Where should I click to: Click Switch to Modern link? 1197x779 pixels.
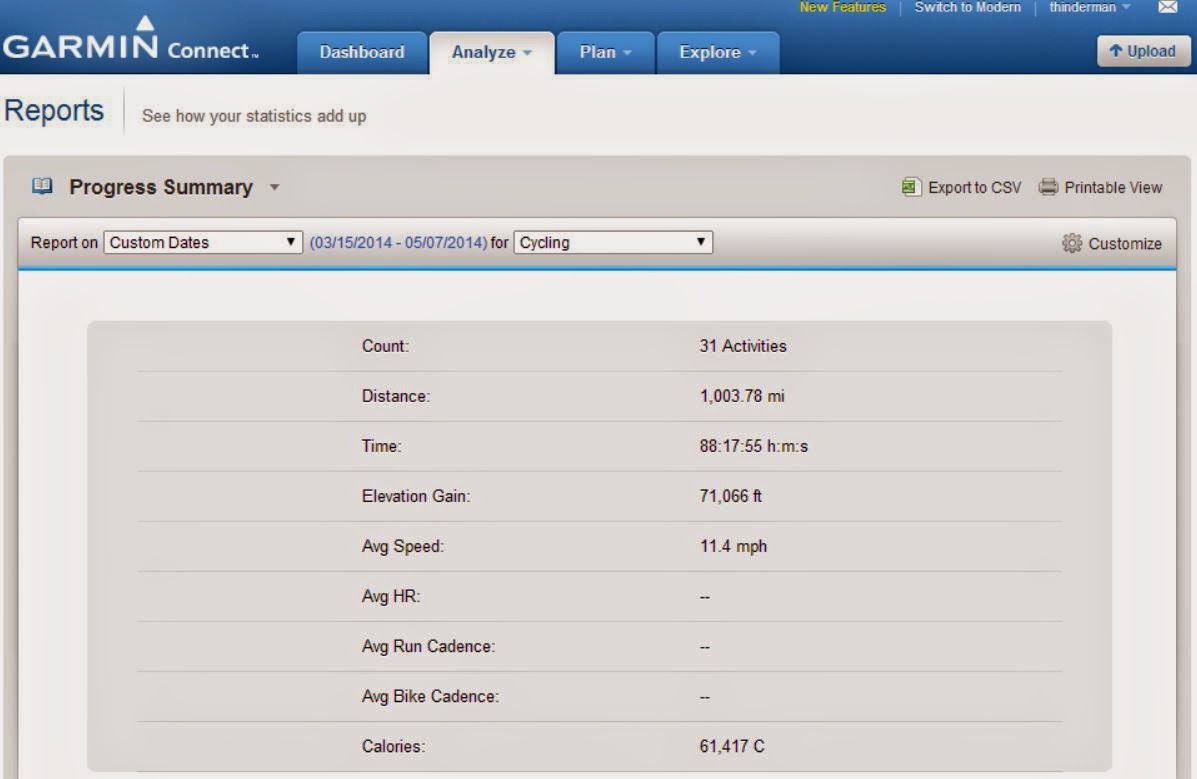click(967, 7)
